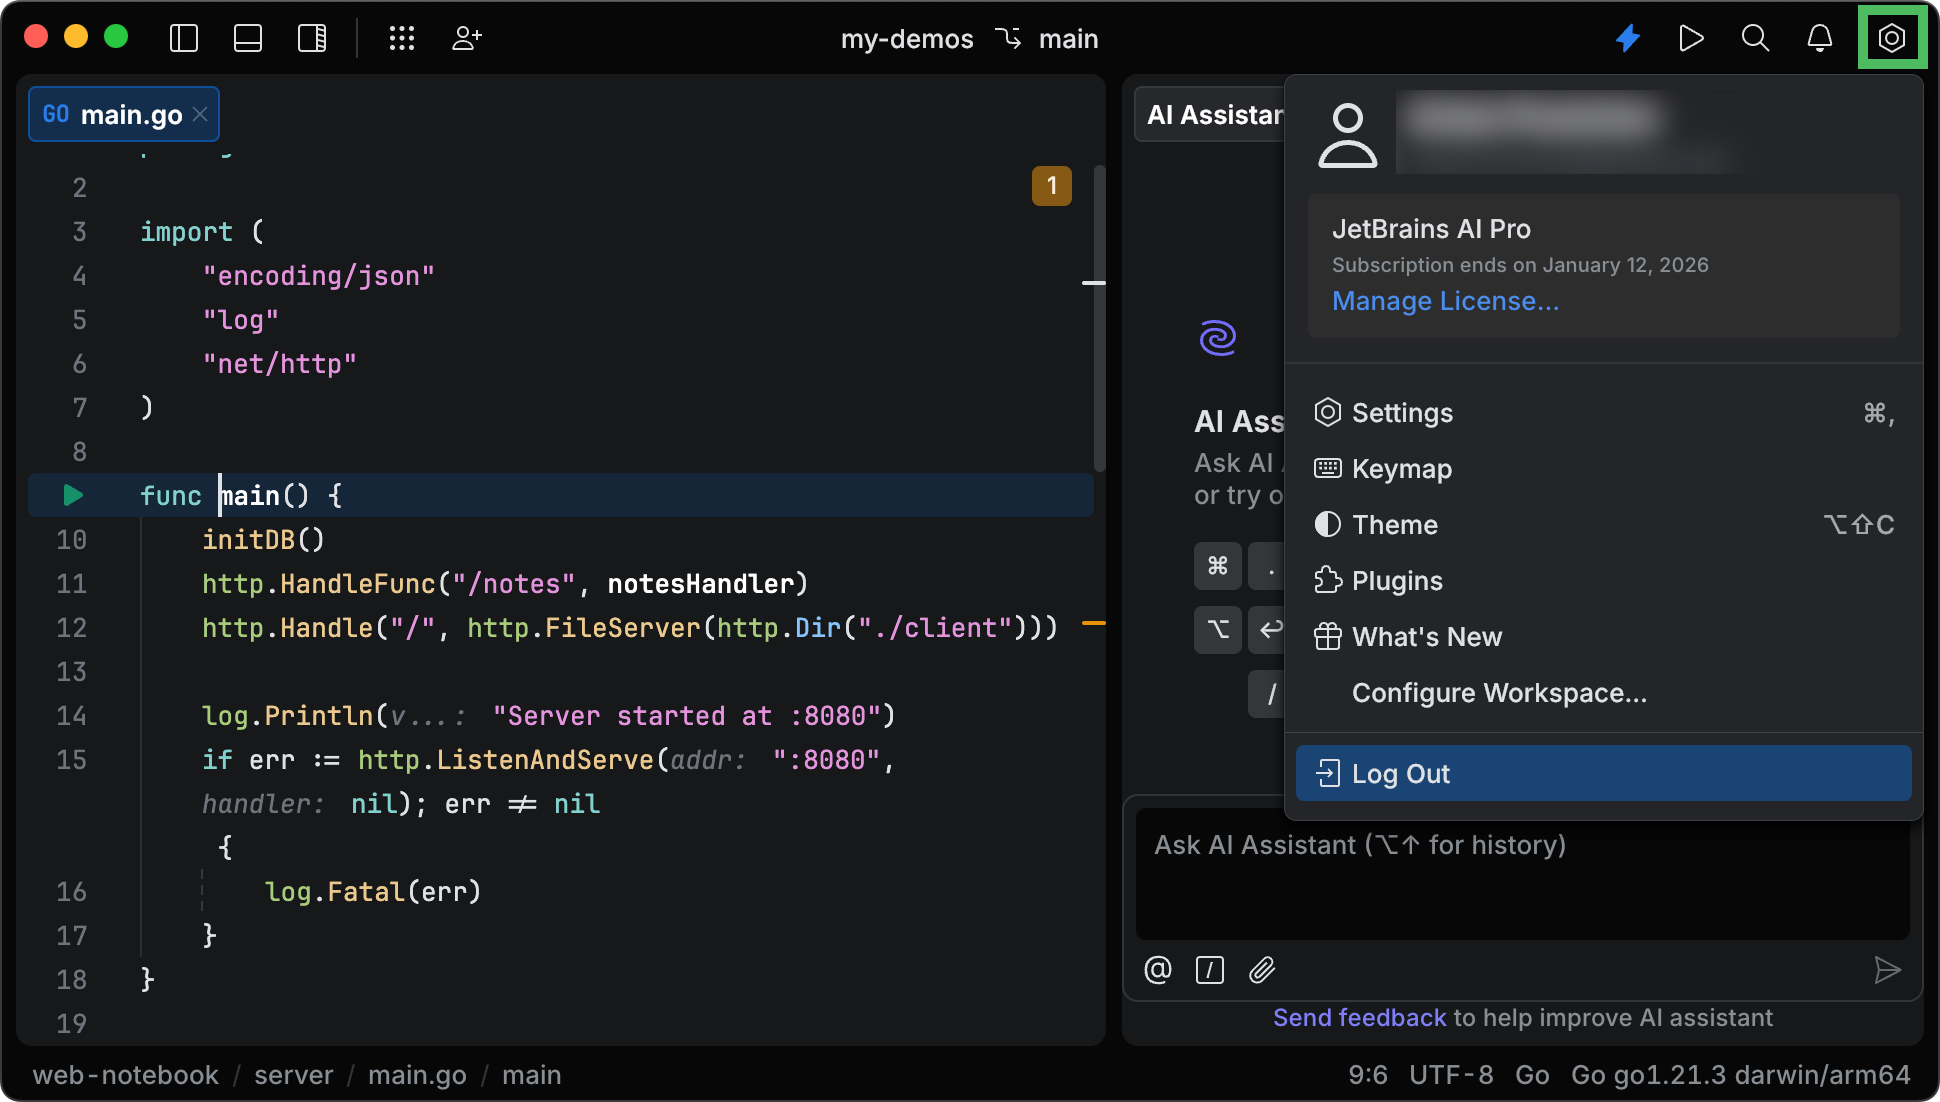
Task: Open the main branch switcher
Action: 1068,39
